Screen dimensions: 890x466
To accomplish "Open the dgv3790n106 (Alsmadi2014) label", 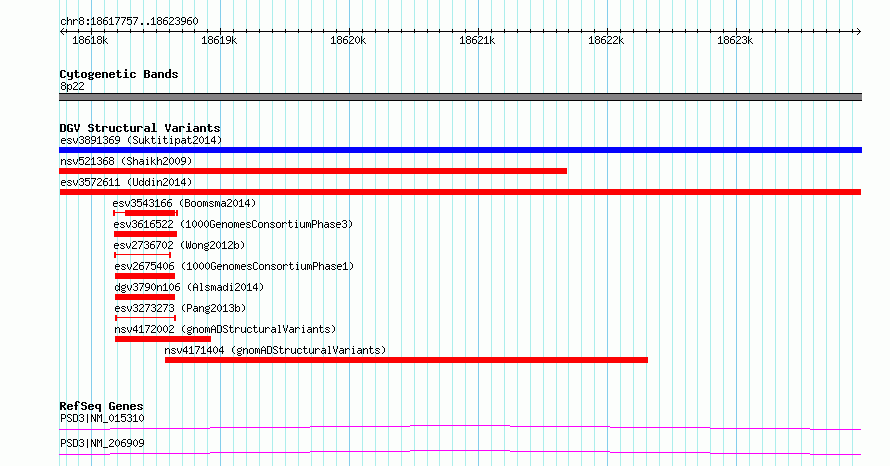I will pos(190,287).
